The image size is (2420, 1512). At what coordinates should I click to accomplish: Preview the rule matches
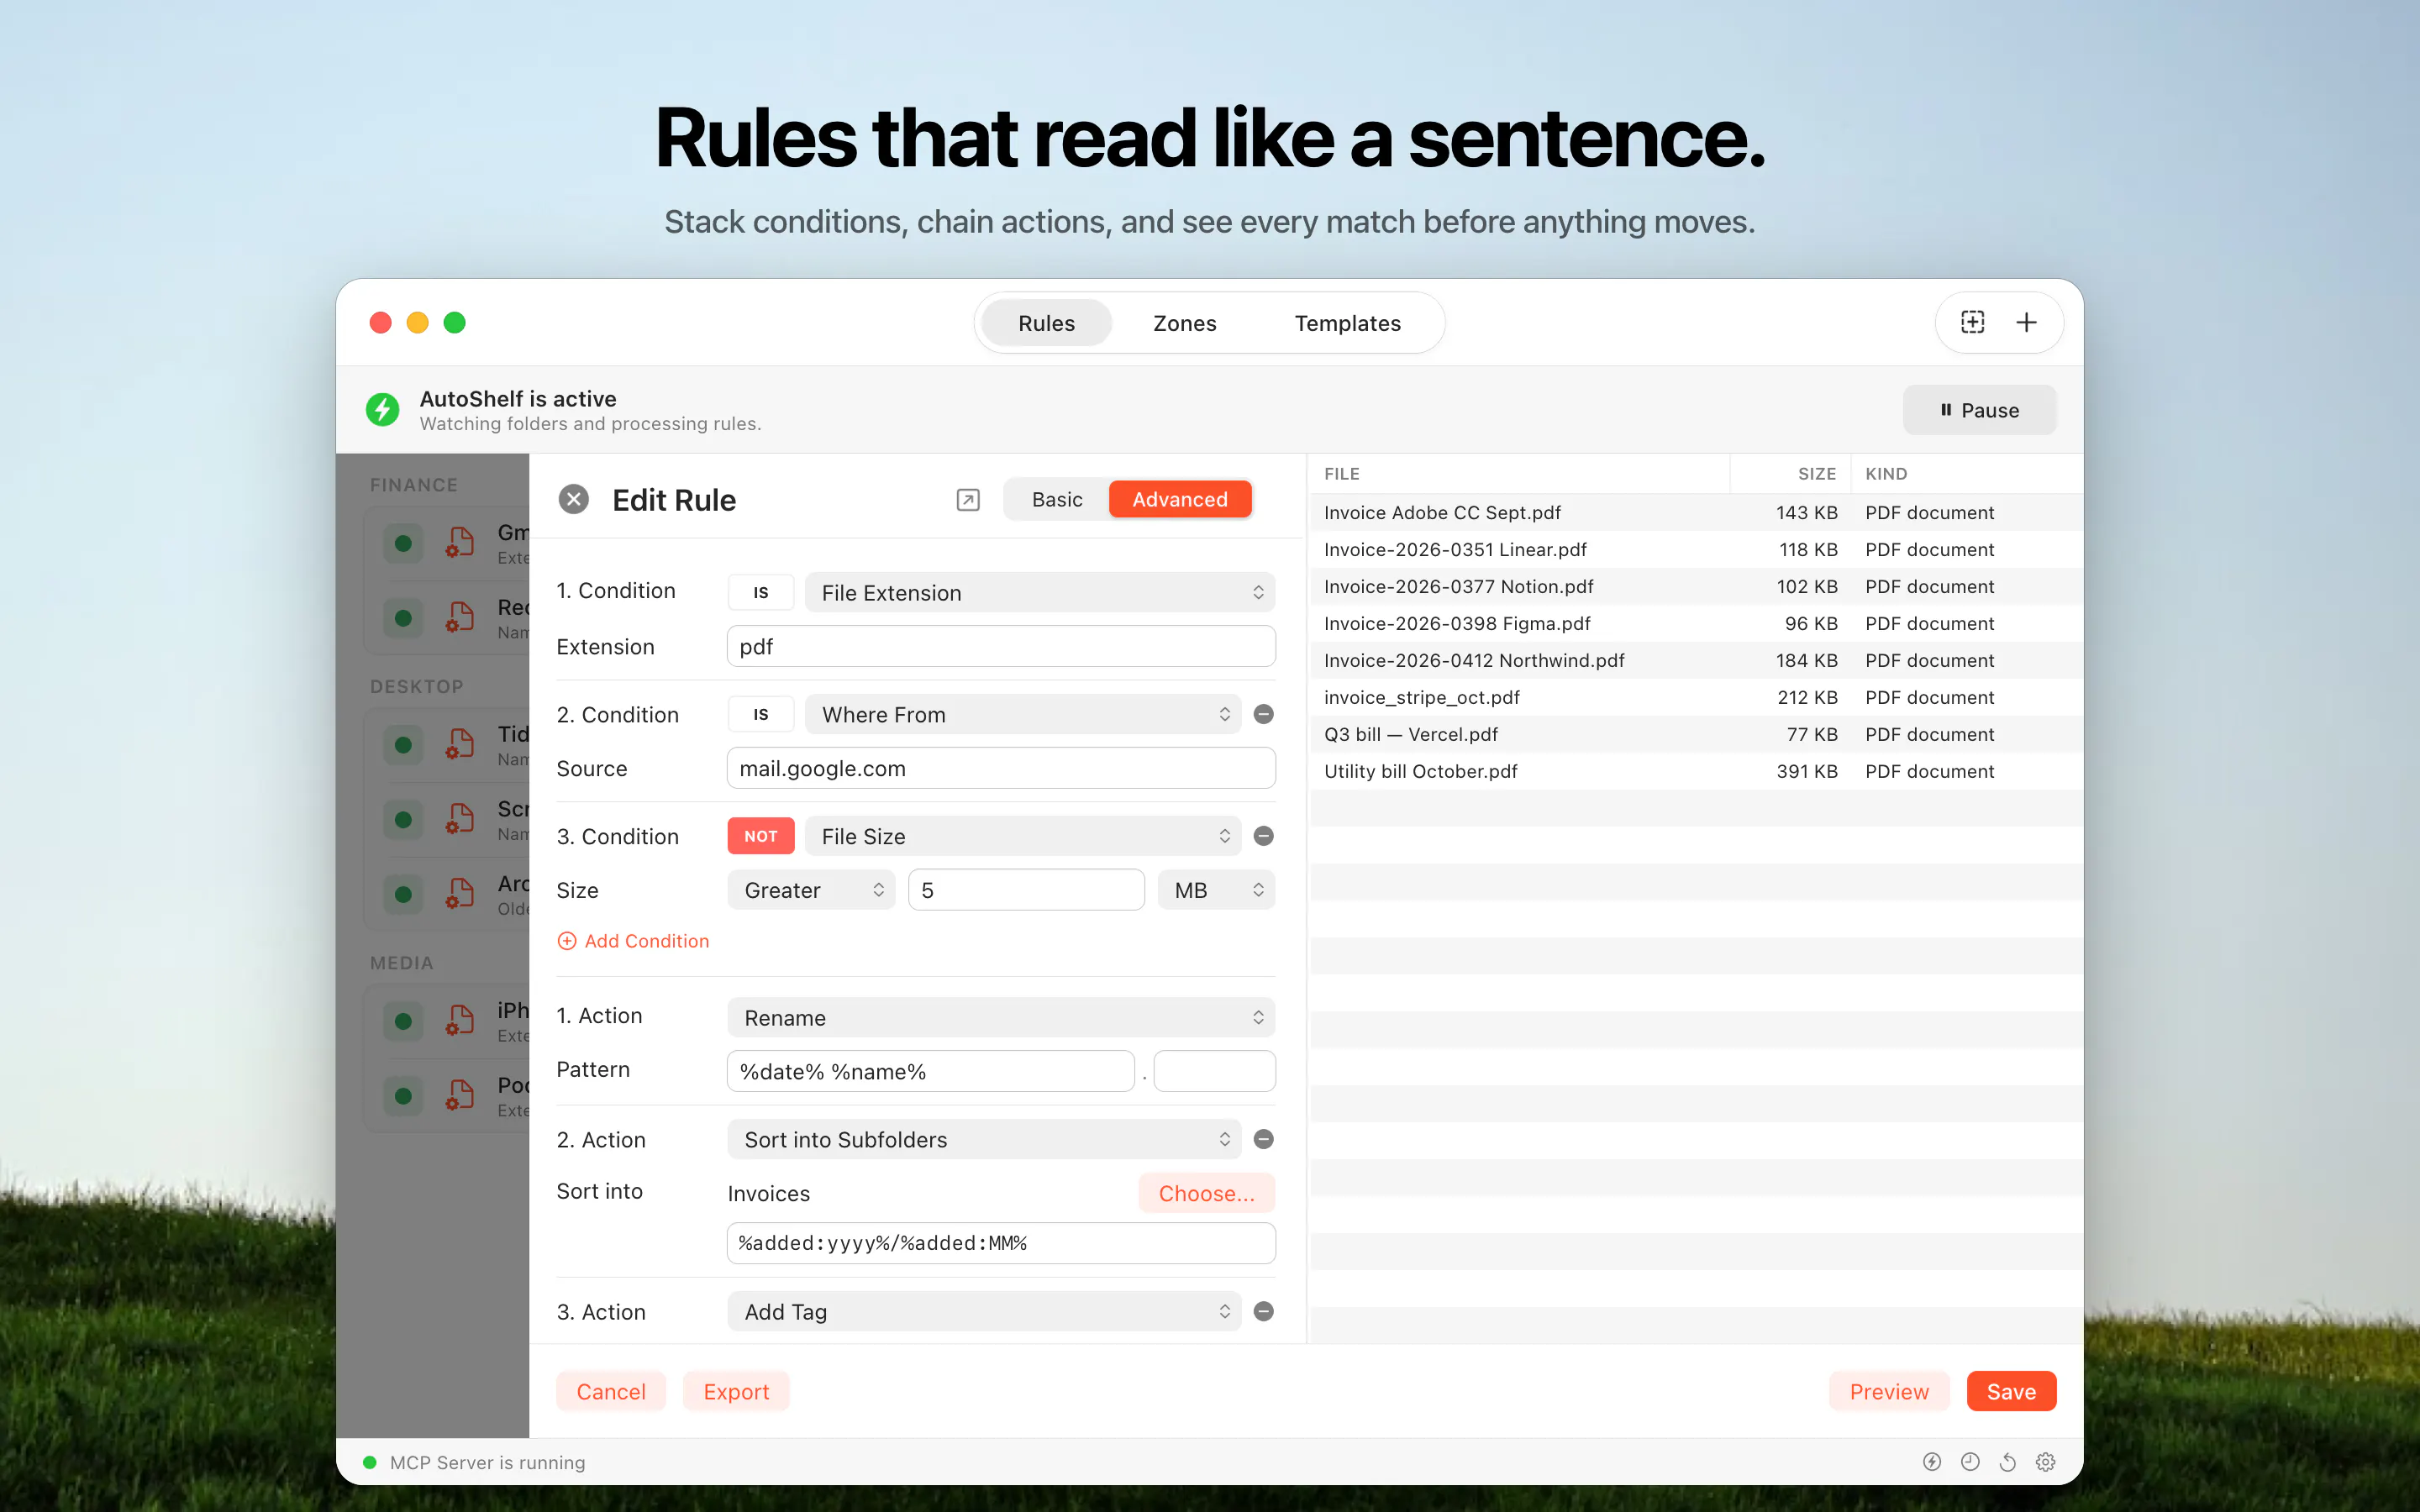[x=1889, y=1391]
